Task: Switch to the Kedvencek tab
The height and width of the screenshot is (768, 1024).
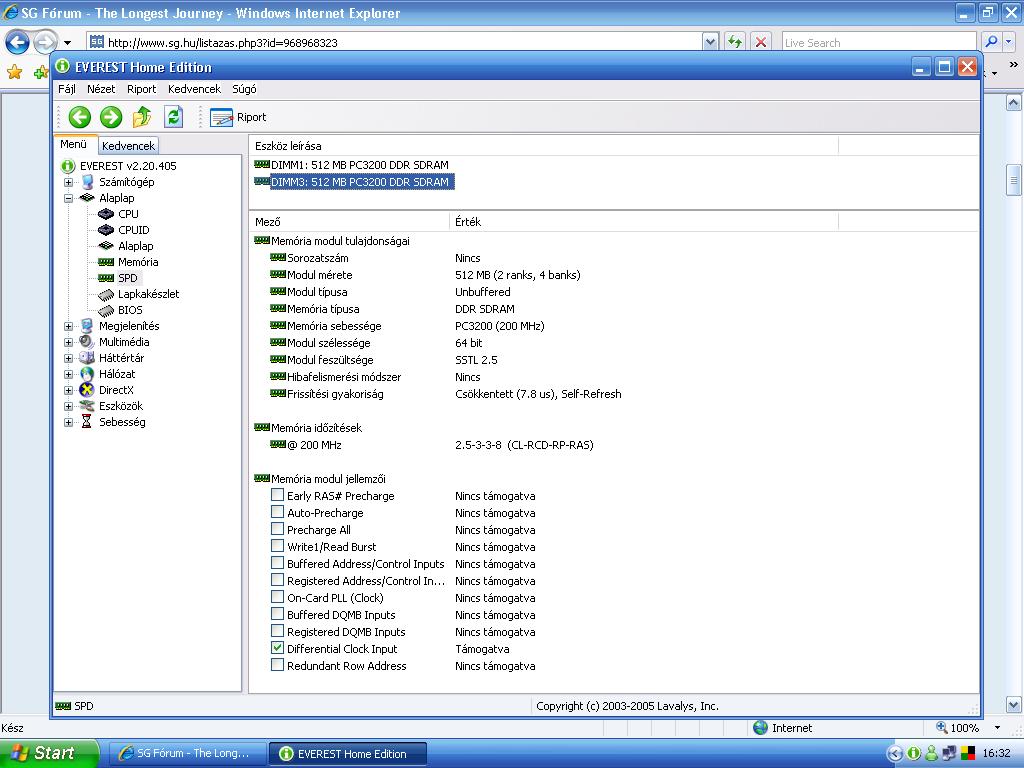Action: click(x=128, y=146)
